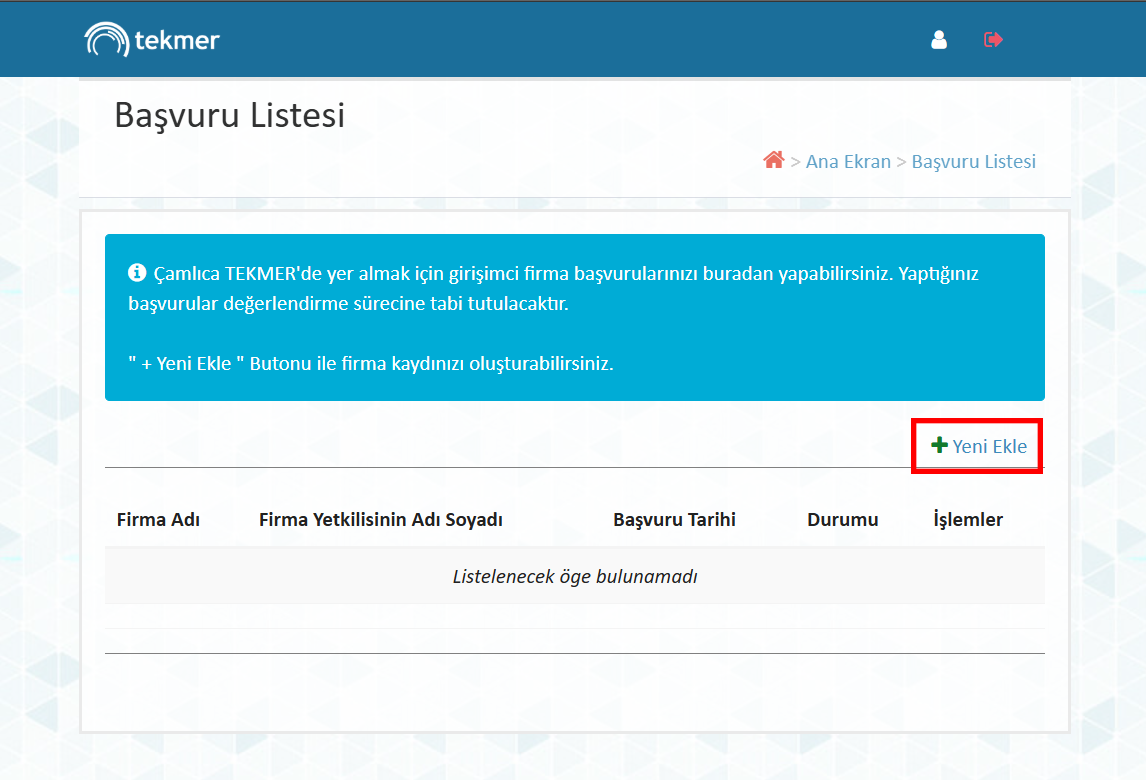Select Firma Yetkilisinin Adı Soyadı column header

click(x=381, y=520)
